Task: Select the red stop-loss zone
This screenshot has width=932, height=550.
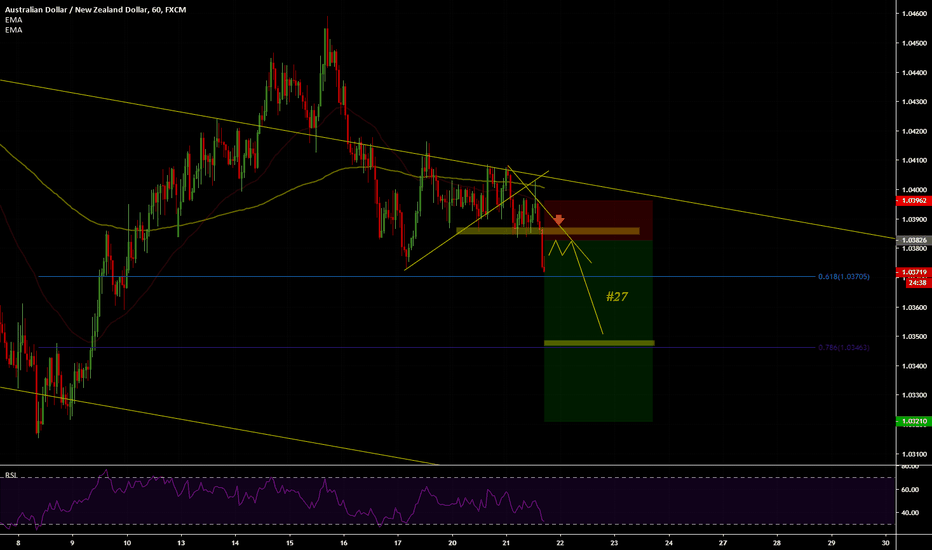Action: coord(598,212)
